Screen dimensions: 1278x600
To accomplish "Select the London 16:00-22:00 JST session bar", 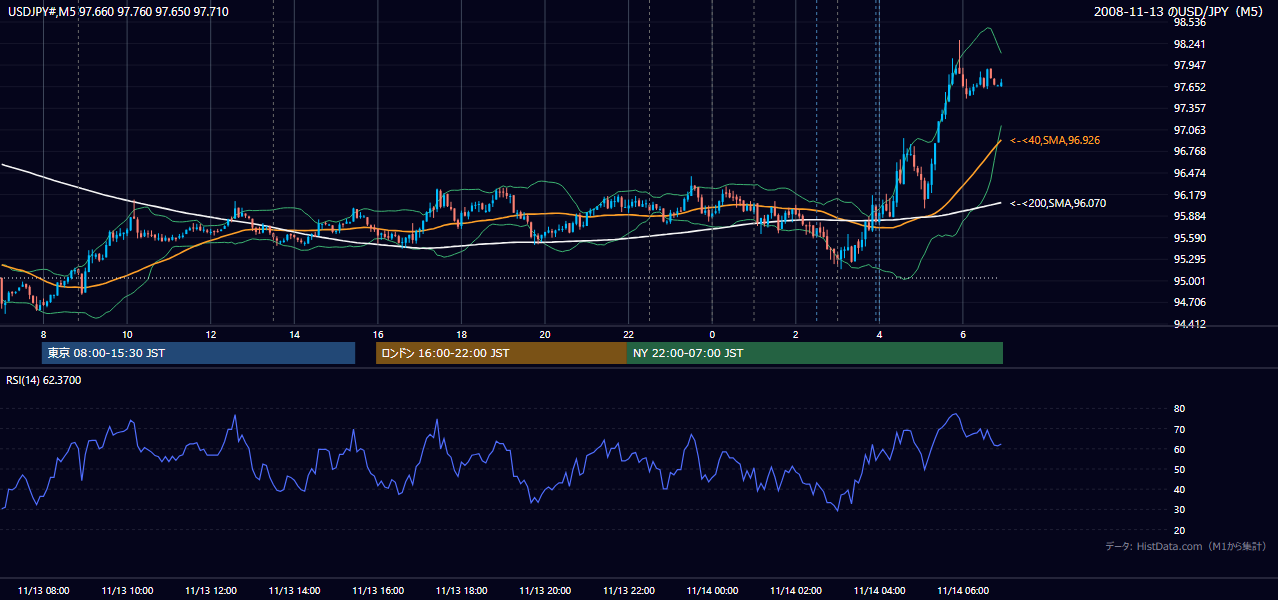I will 501,353.
